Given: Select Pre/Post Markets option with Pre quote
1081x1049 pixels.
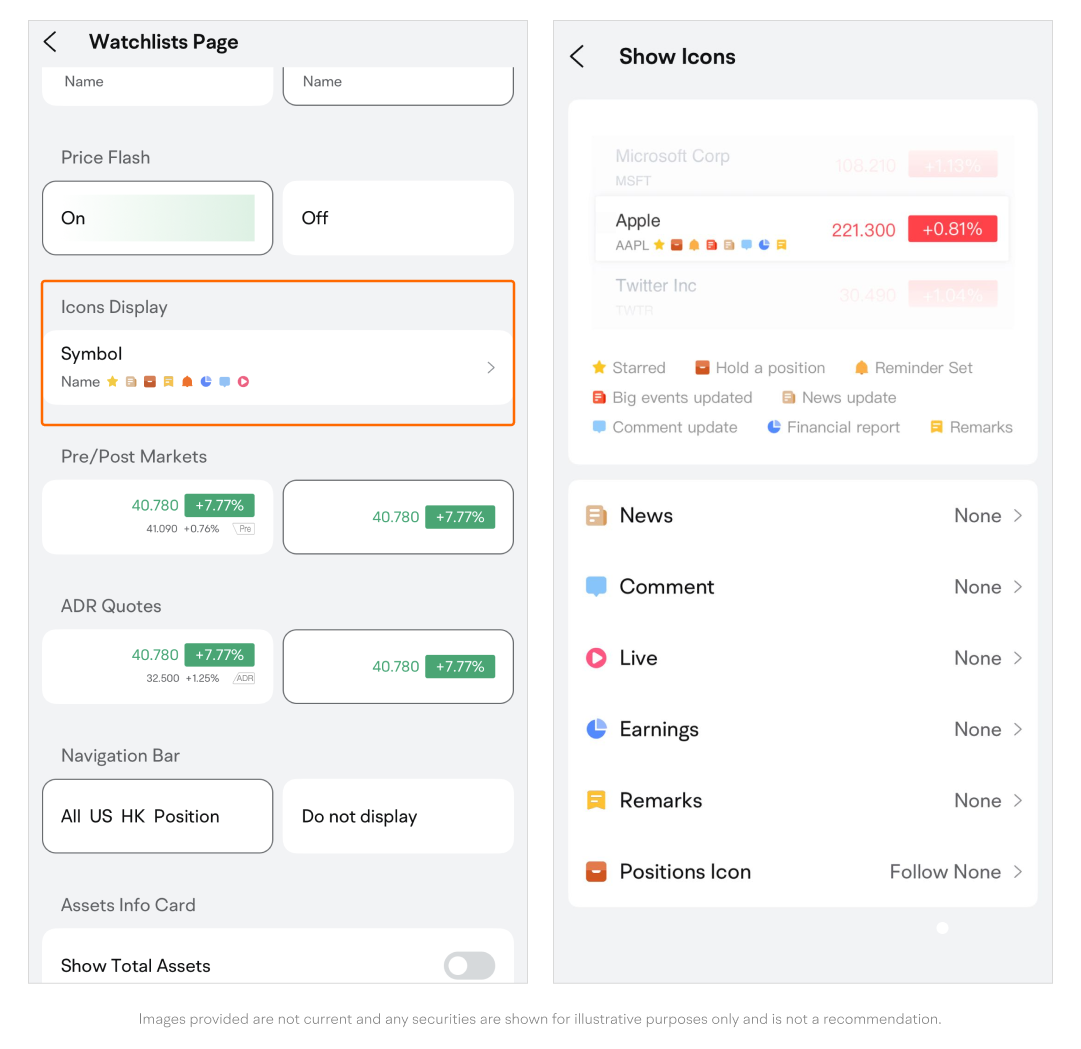Looking at the screenshot, I should tap(157, 517).
